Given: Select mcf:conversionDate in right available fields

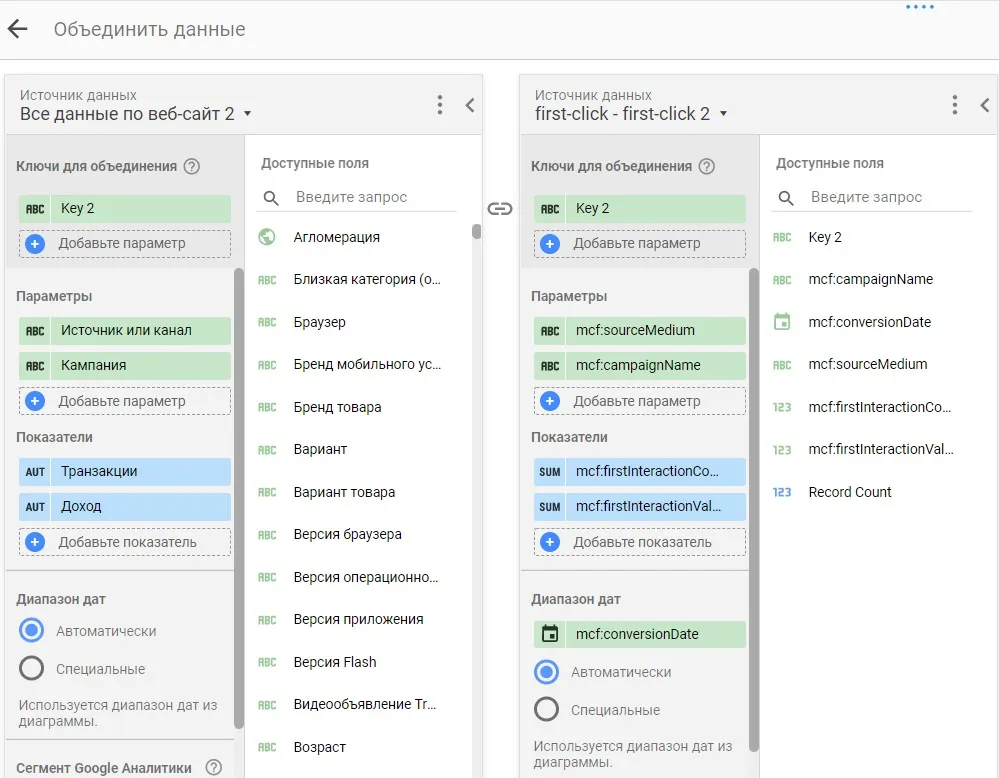Looking at the screenshot, I should click(869, 322).
